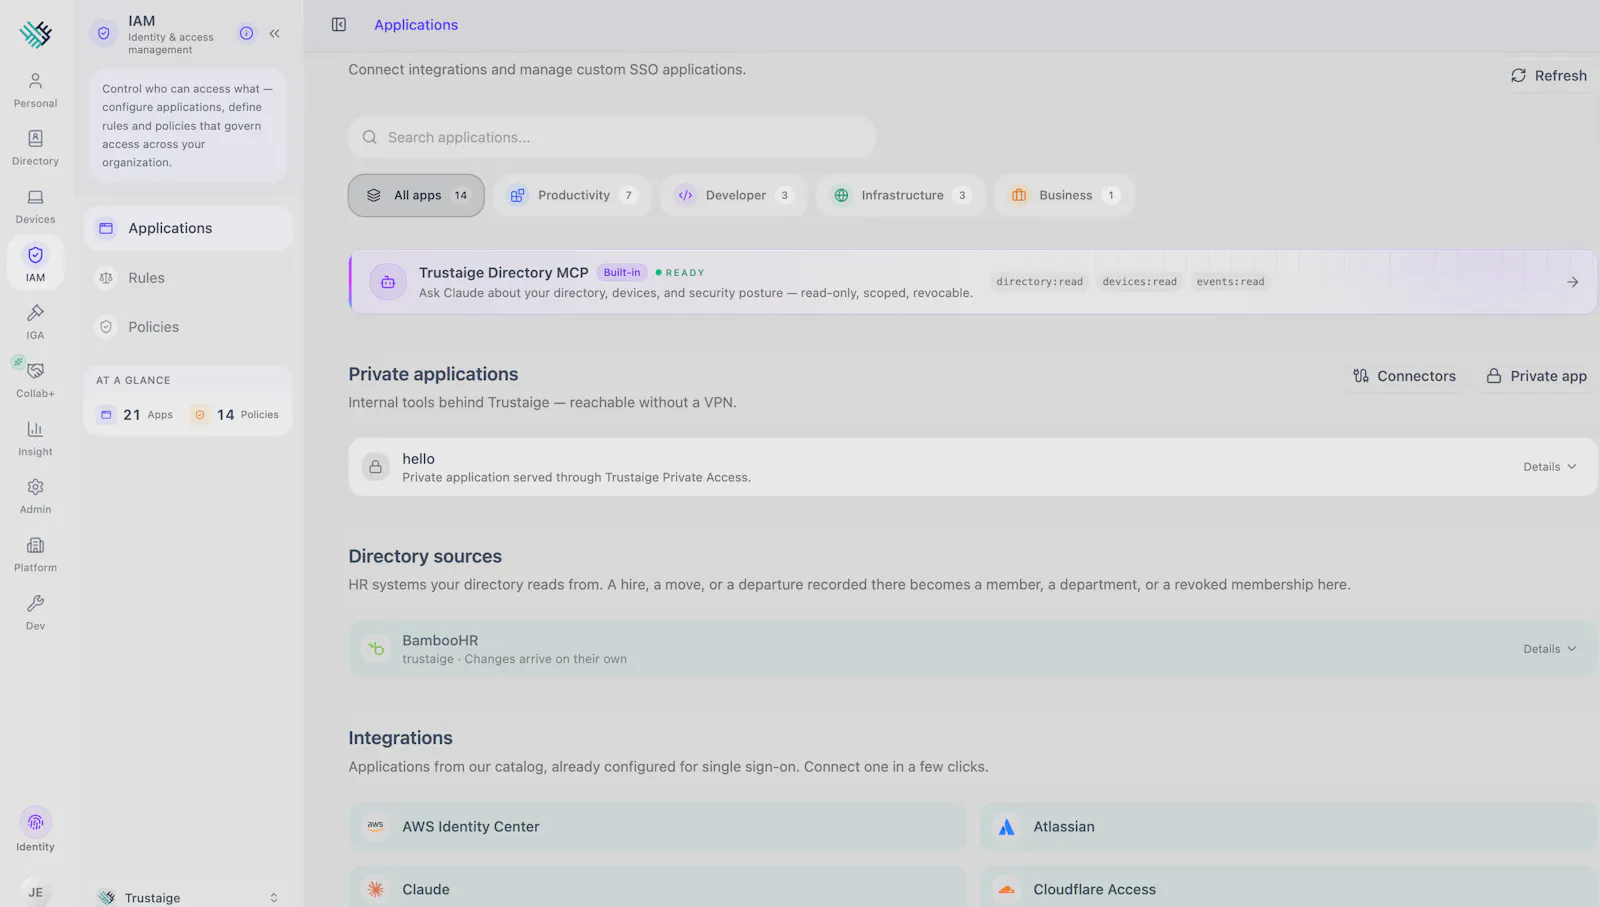Select the Productivity filter
1600x907 pixels.
(572, 195)
